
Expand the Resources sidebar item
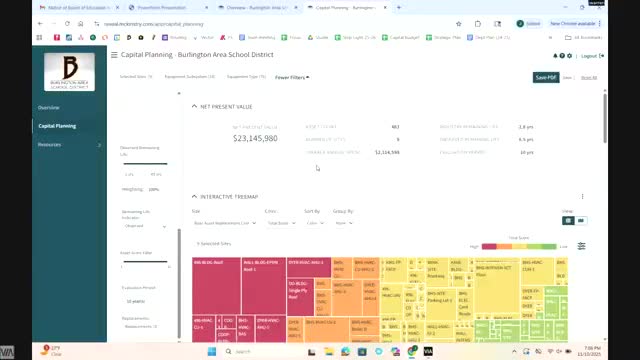[69, 145]
